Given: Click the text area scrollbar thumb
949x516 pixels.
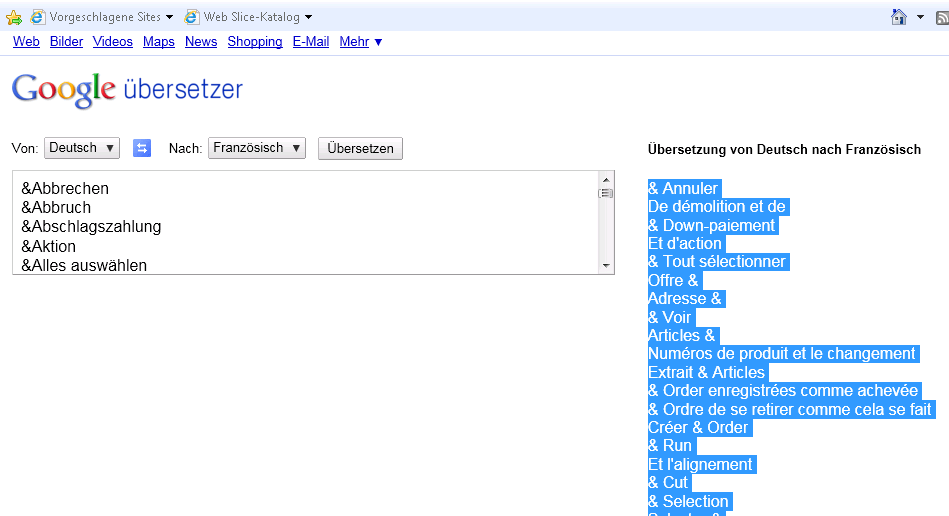Looking at the screenshot, I should click(x=606, y=194).
